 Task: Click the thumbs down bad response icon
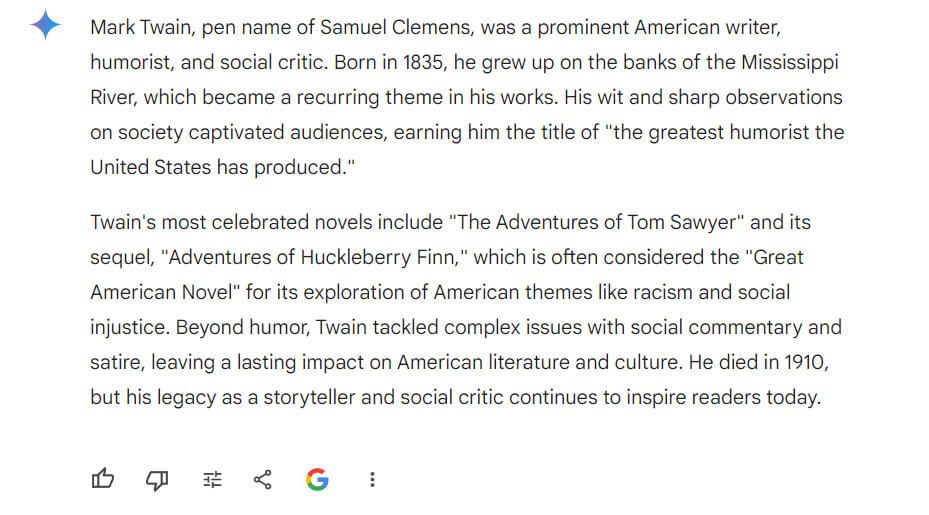click(x=157, y=479)
